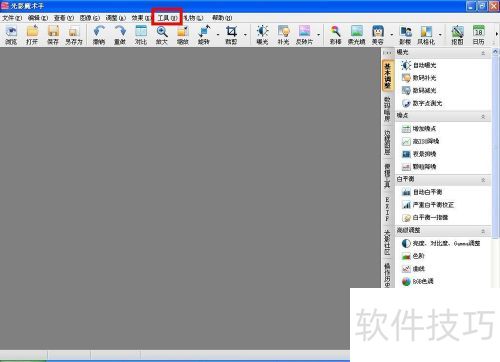Open the 工具 (Tools) menu
This screenshot has height=362, width=500.
167,18
